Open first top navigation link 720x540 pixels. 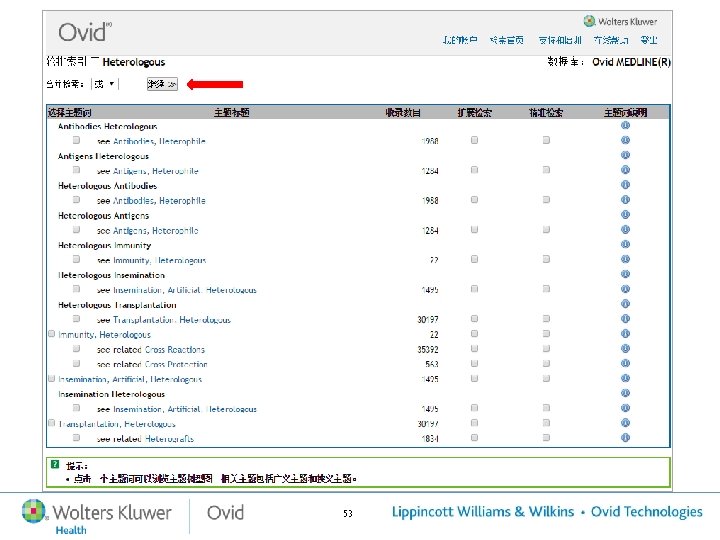(x=460, y=40)
